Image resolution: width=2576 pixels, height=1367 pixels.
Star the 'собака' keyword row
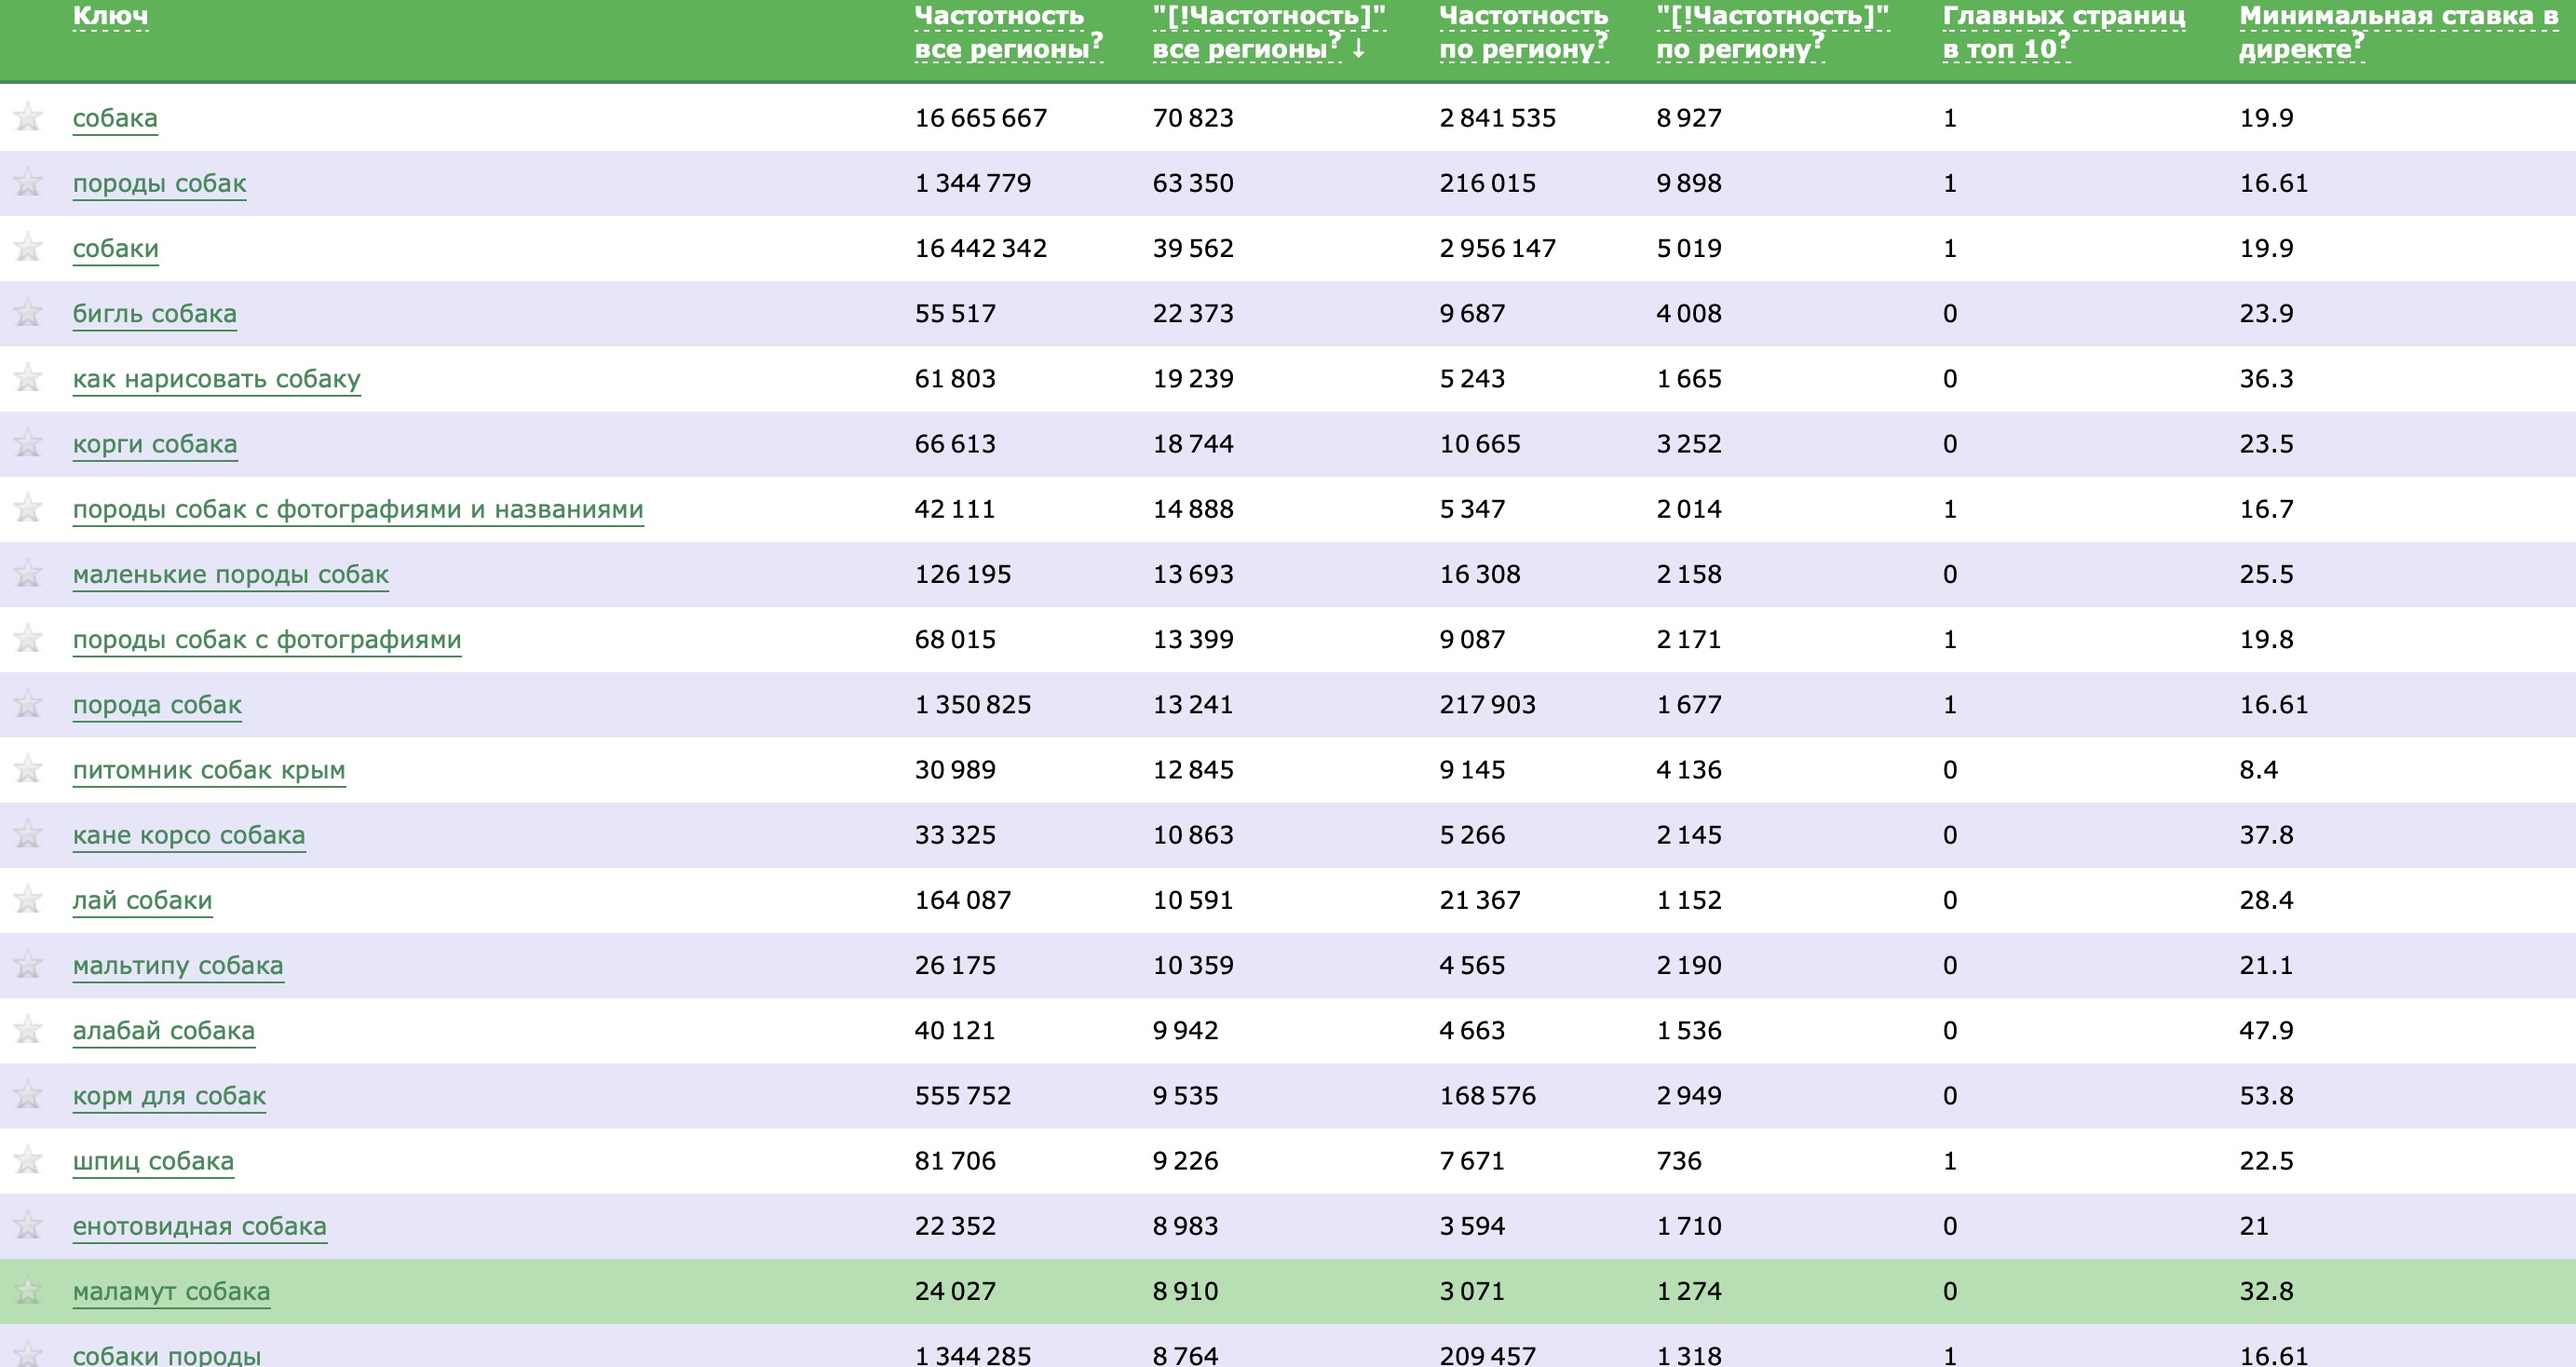(x=28, y=117)
